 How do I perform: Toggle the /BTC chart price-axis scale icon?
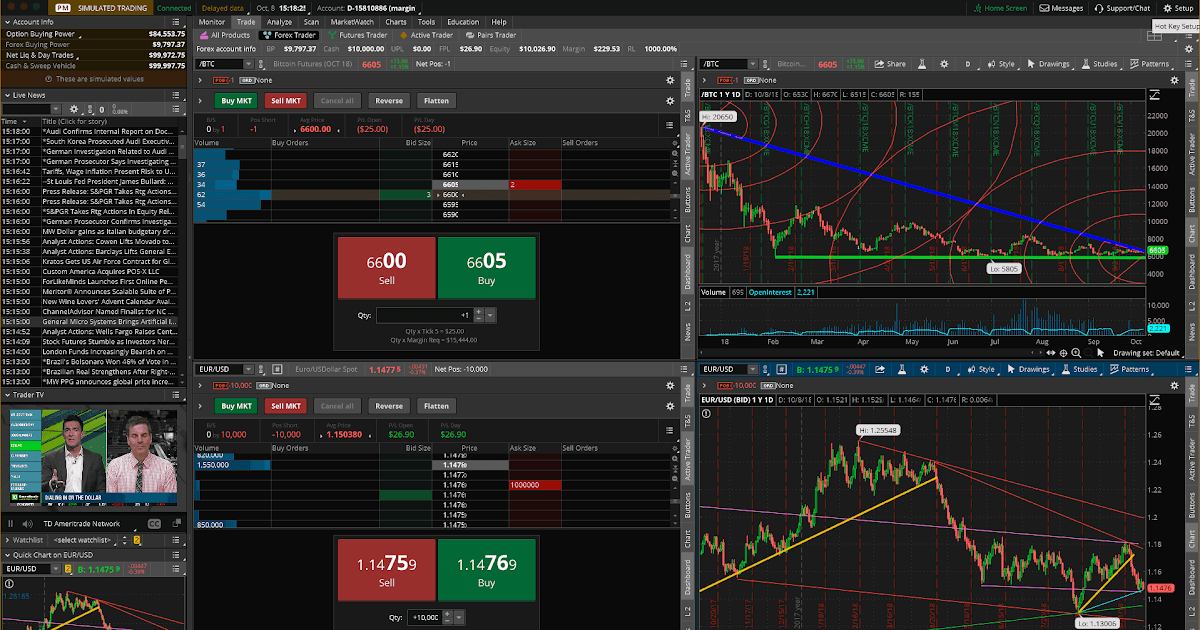click(x=1155, y=94)
